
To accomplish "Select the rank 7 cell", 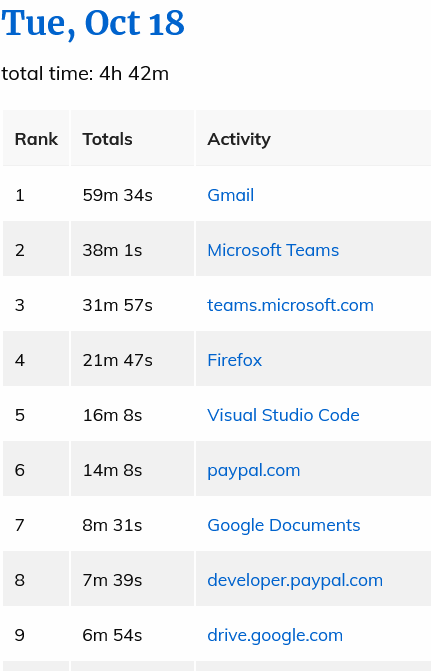I will coord(36,526).
